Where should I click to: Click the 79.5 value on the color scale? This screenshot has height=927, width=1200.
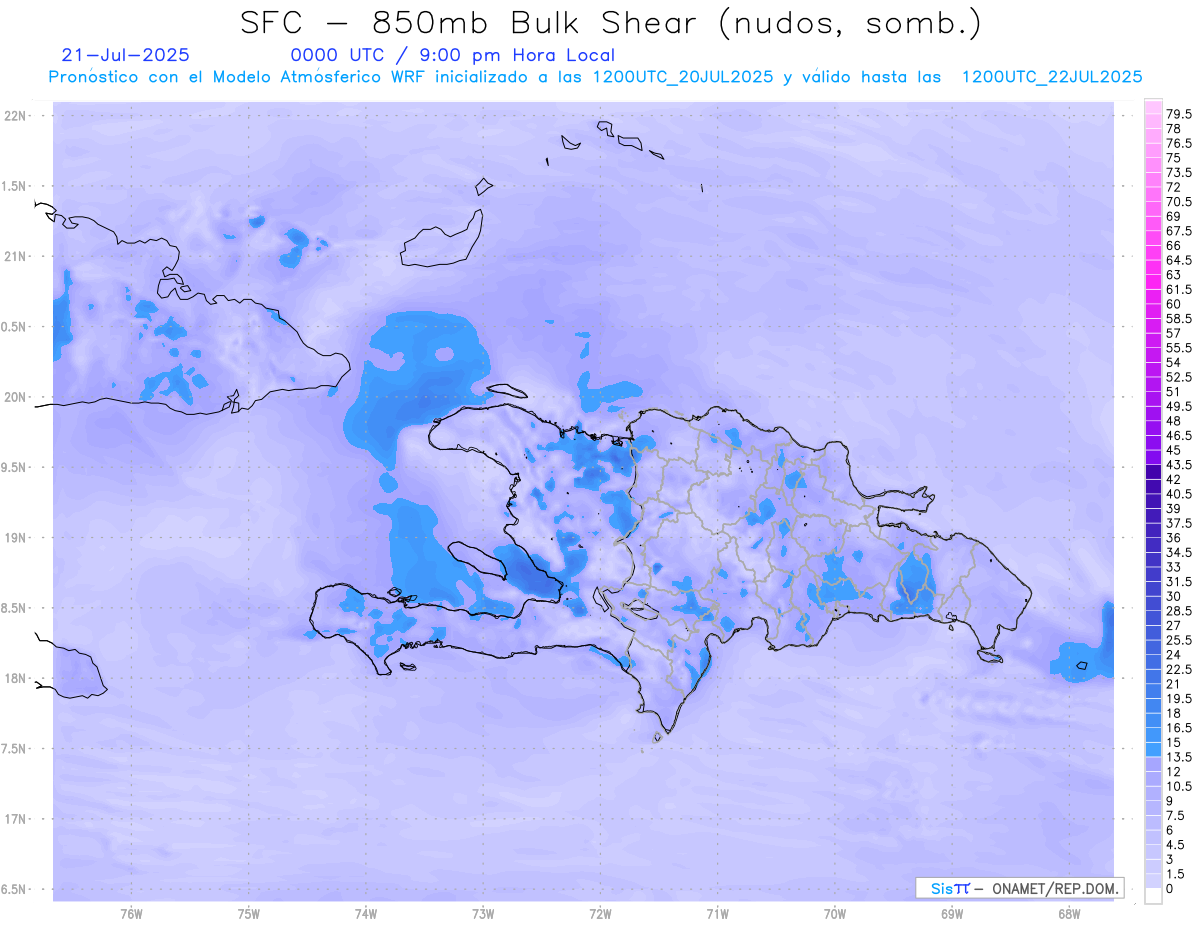(1178, 115)
